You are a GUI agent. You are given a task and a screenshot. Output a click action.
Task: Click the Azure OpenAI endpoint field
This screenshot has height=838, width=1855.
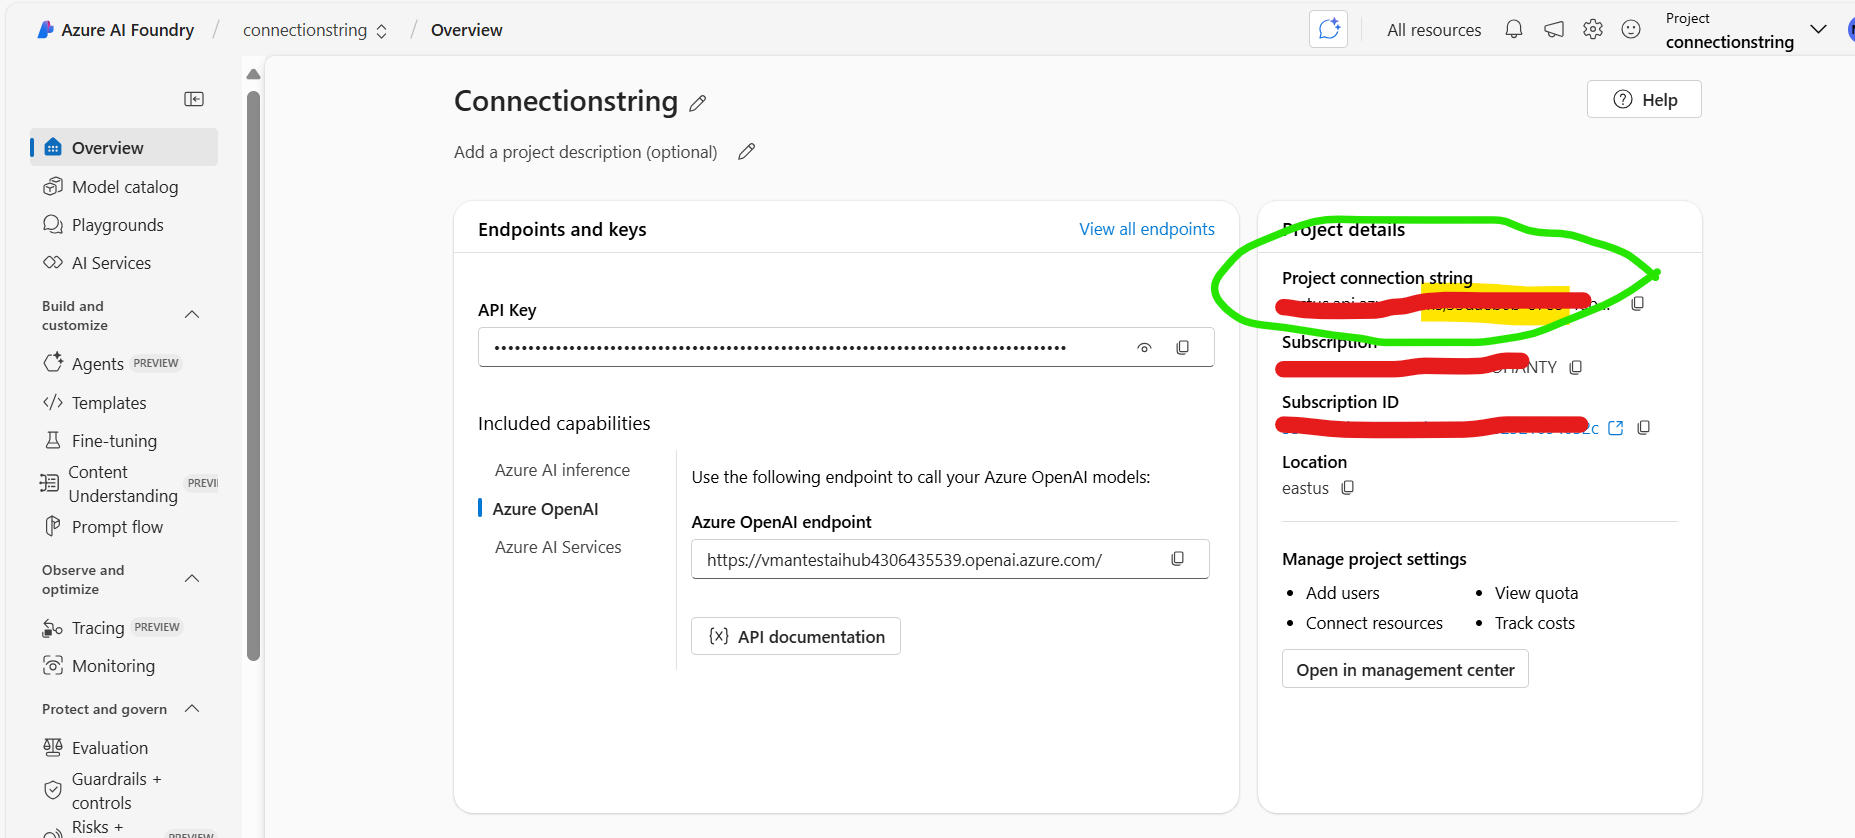point(950,559)
